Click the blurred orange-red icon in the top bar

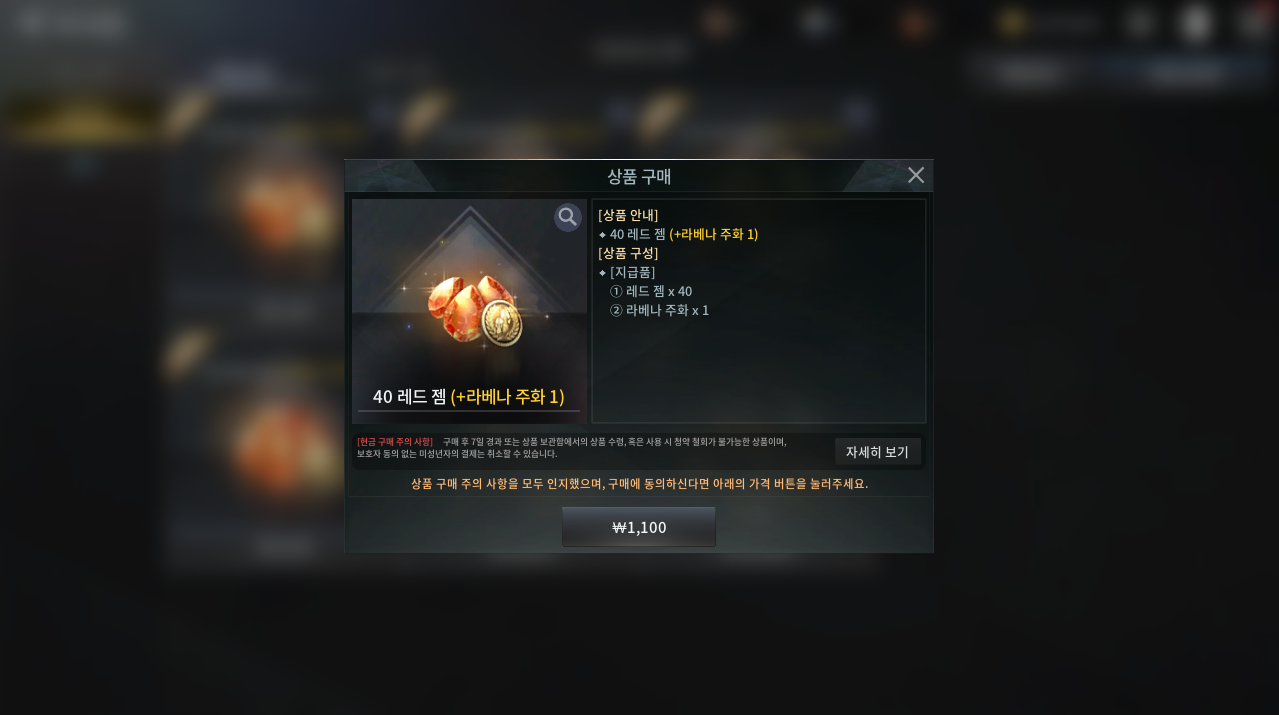point(914,23)
